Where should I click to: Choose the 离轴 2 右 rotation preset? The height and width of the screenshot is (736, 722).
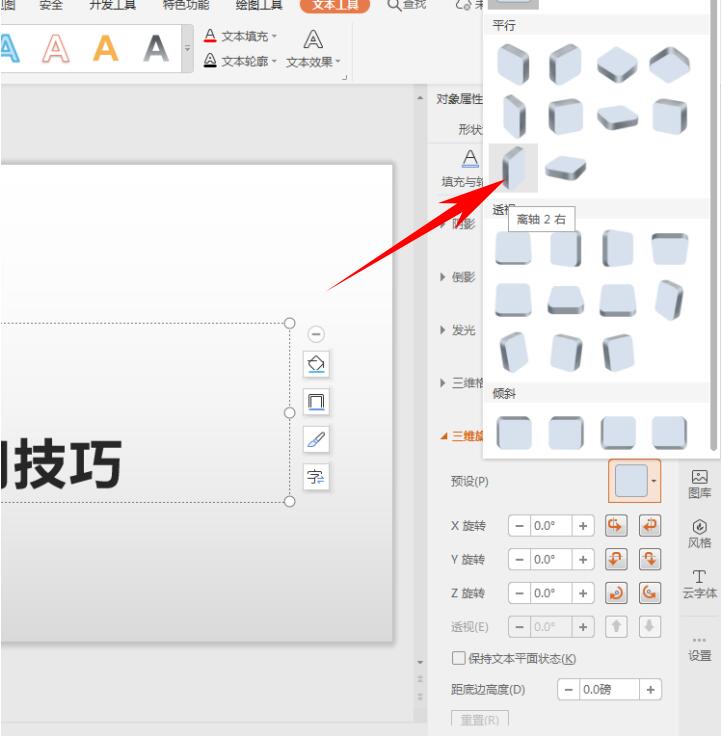(513, 168)
